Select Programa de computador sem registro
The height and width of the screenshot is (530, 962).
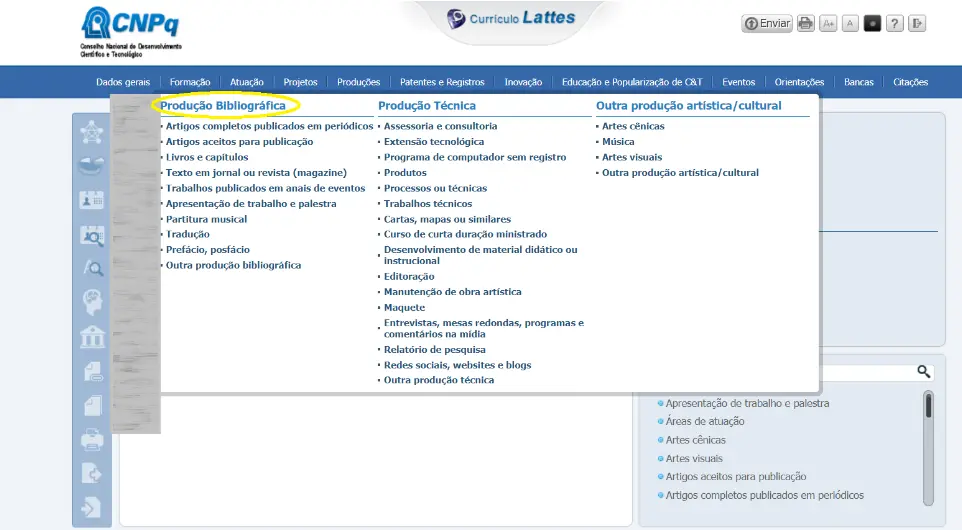tap(475, 157)
